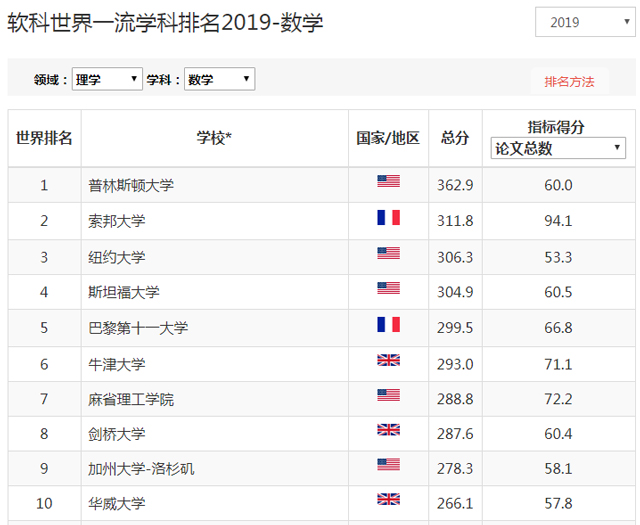Screen dimensions: 640x525
Task: Open 巴黎第十一大学 school link
Action: coord(138,328)
